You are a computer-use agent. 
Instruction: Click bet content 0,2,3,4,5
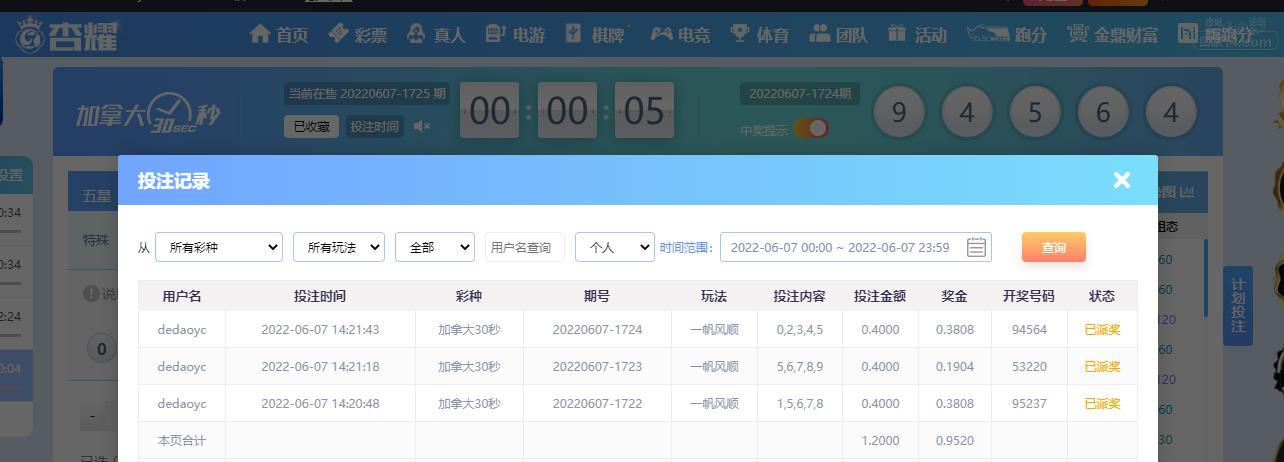pos(800,329)
